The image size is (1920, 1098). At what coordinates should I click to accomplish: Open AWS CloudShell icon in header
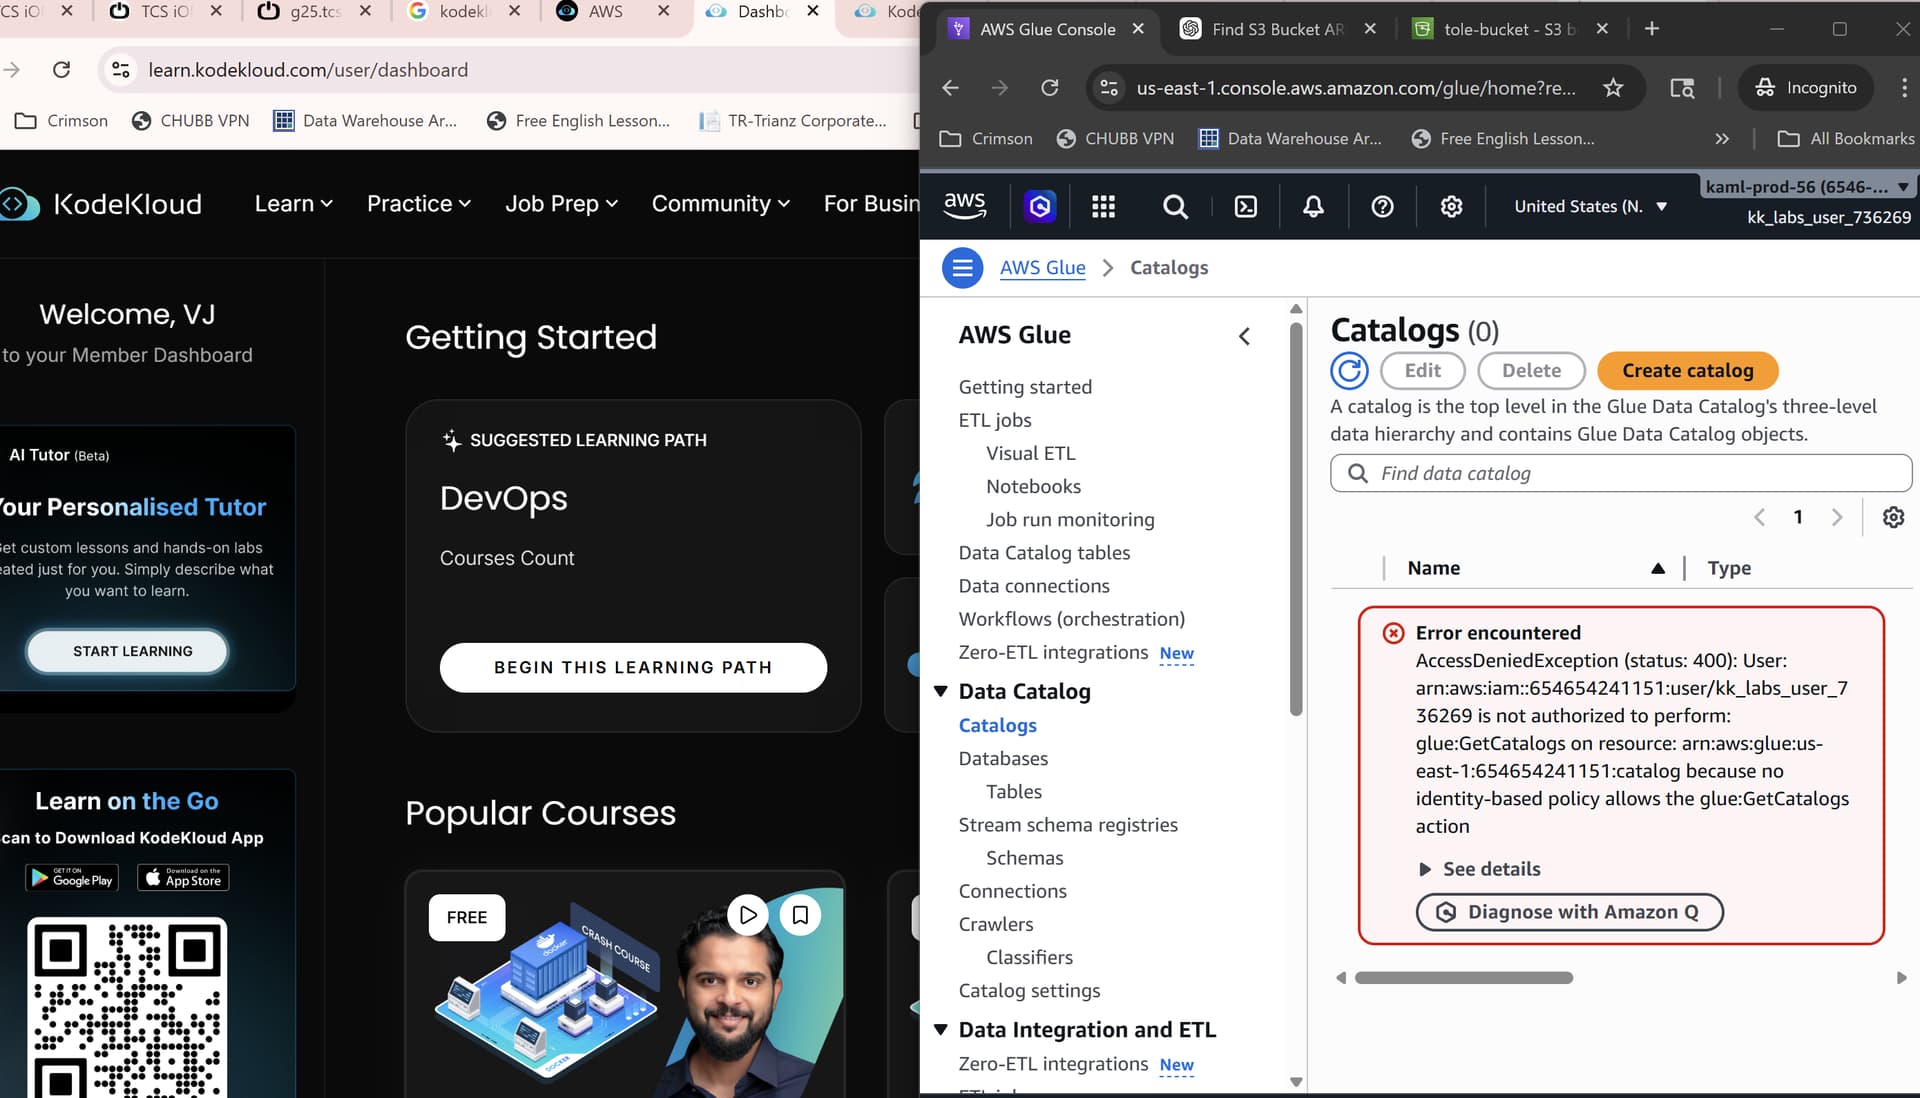(1245, 207)
